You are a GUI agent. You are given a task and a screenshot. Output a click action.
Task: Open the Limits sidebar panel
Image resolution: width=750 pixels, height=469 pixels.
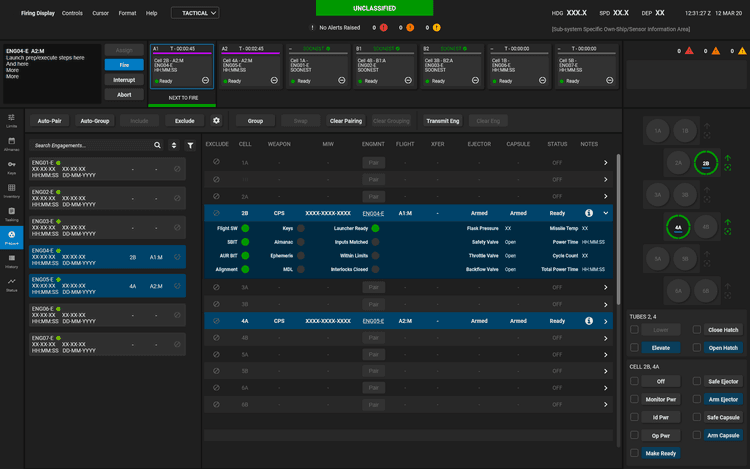11,120
